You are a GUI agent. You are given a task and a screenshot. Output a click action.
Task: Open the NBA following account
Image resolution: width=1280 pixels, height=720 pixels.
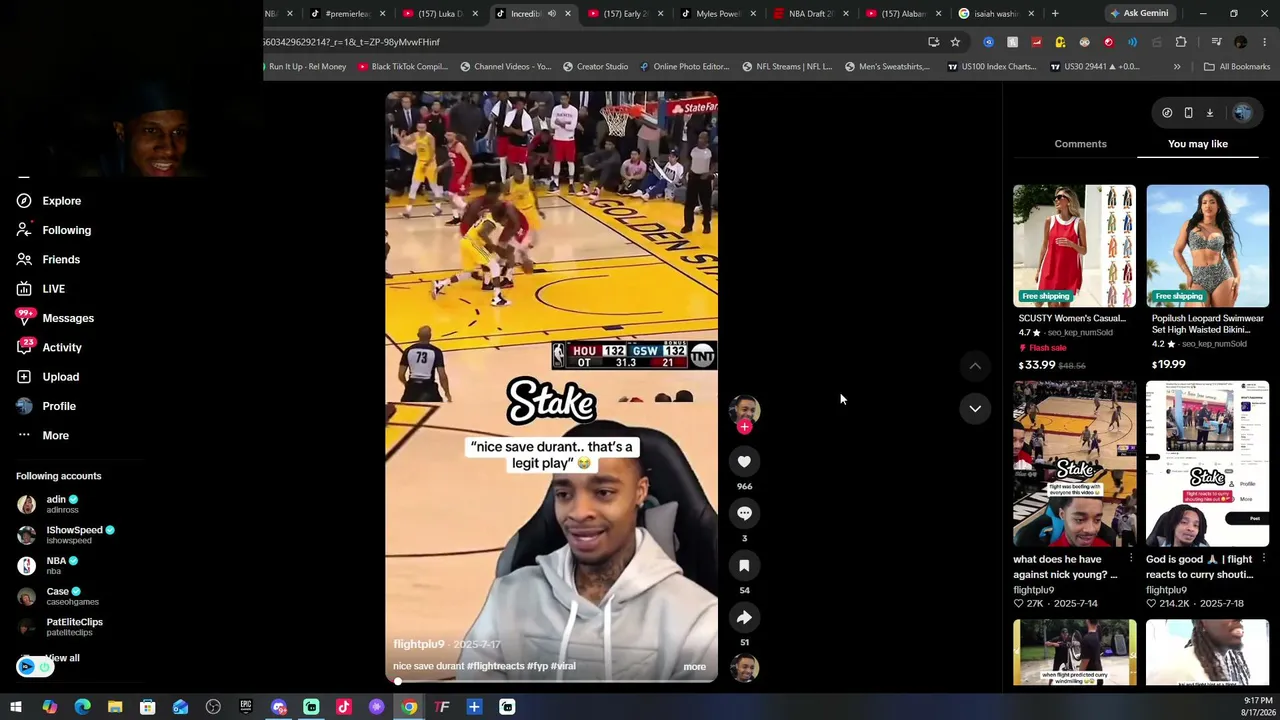coord(49,565)
